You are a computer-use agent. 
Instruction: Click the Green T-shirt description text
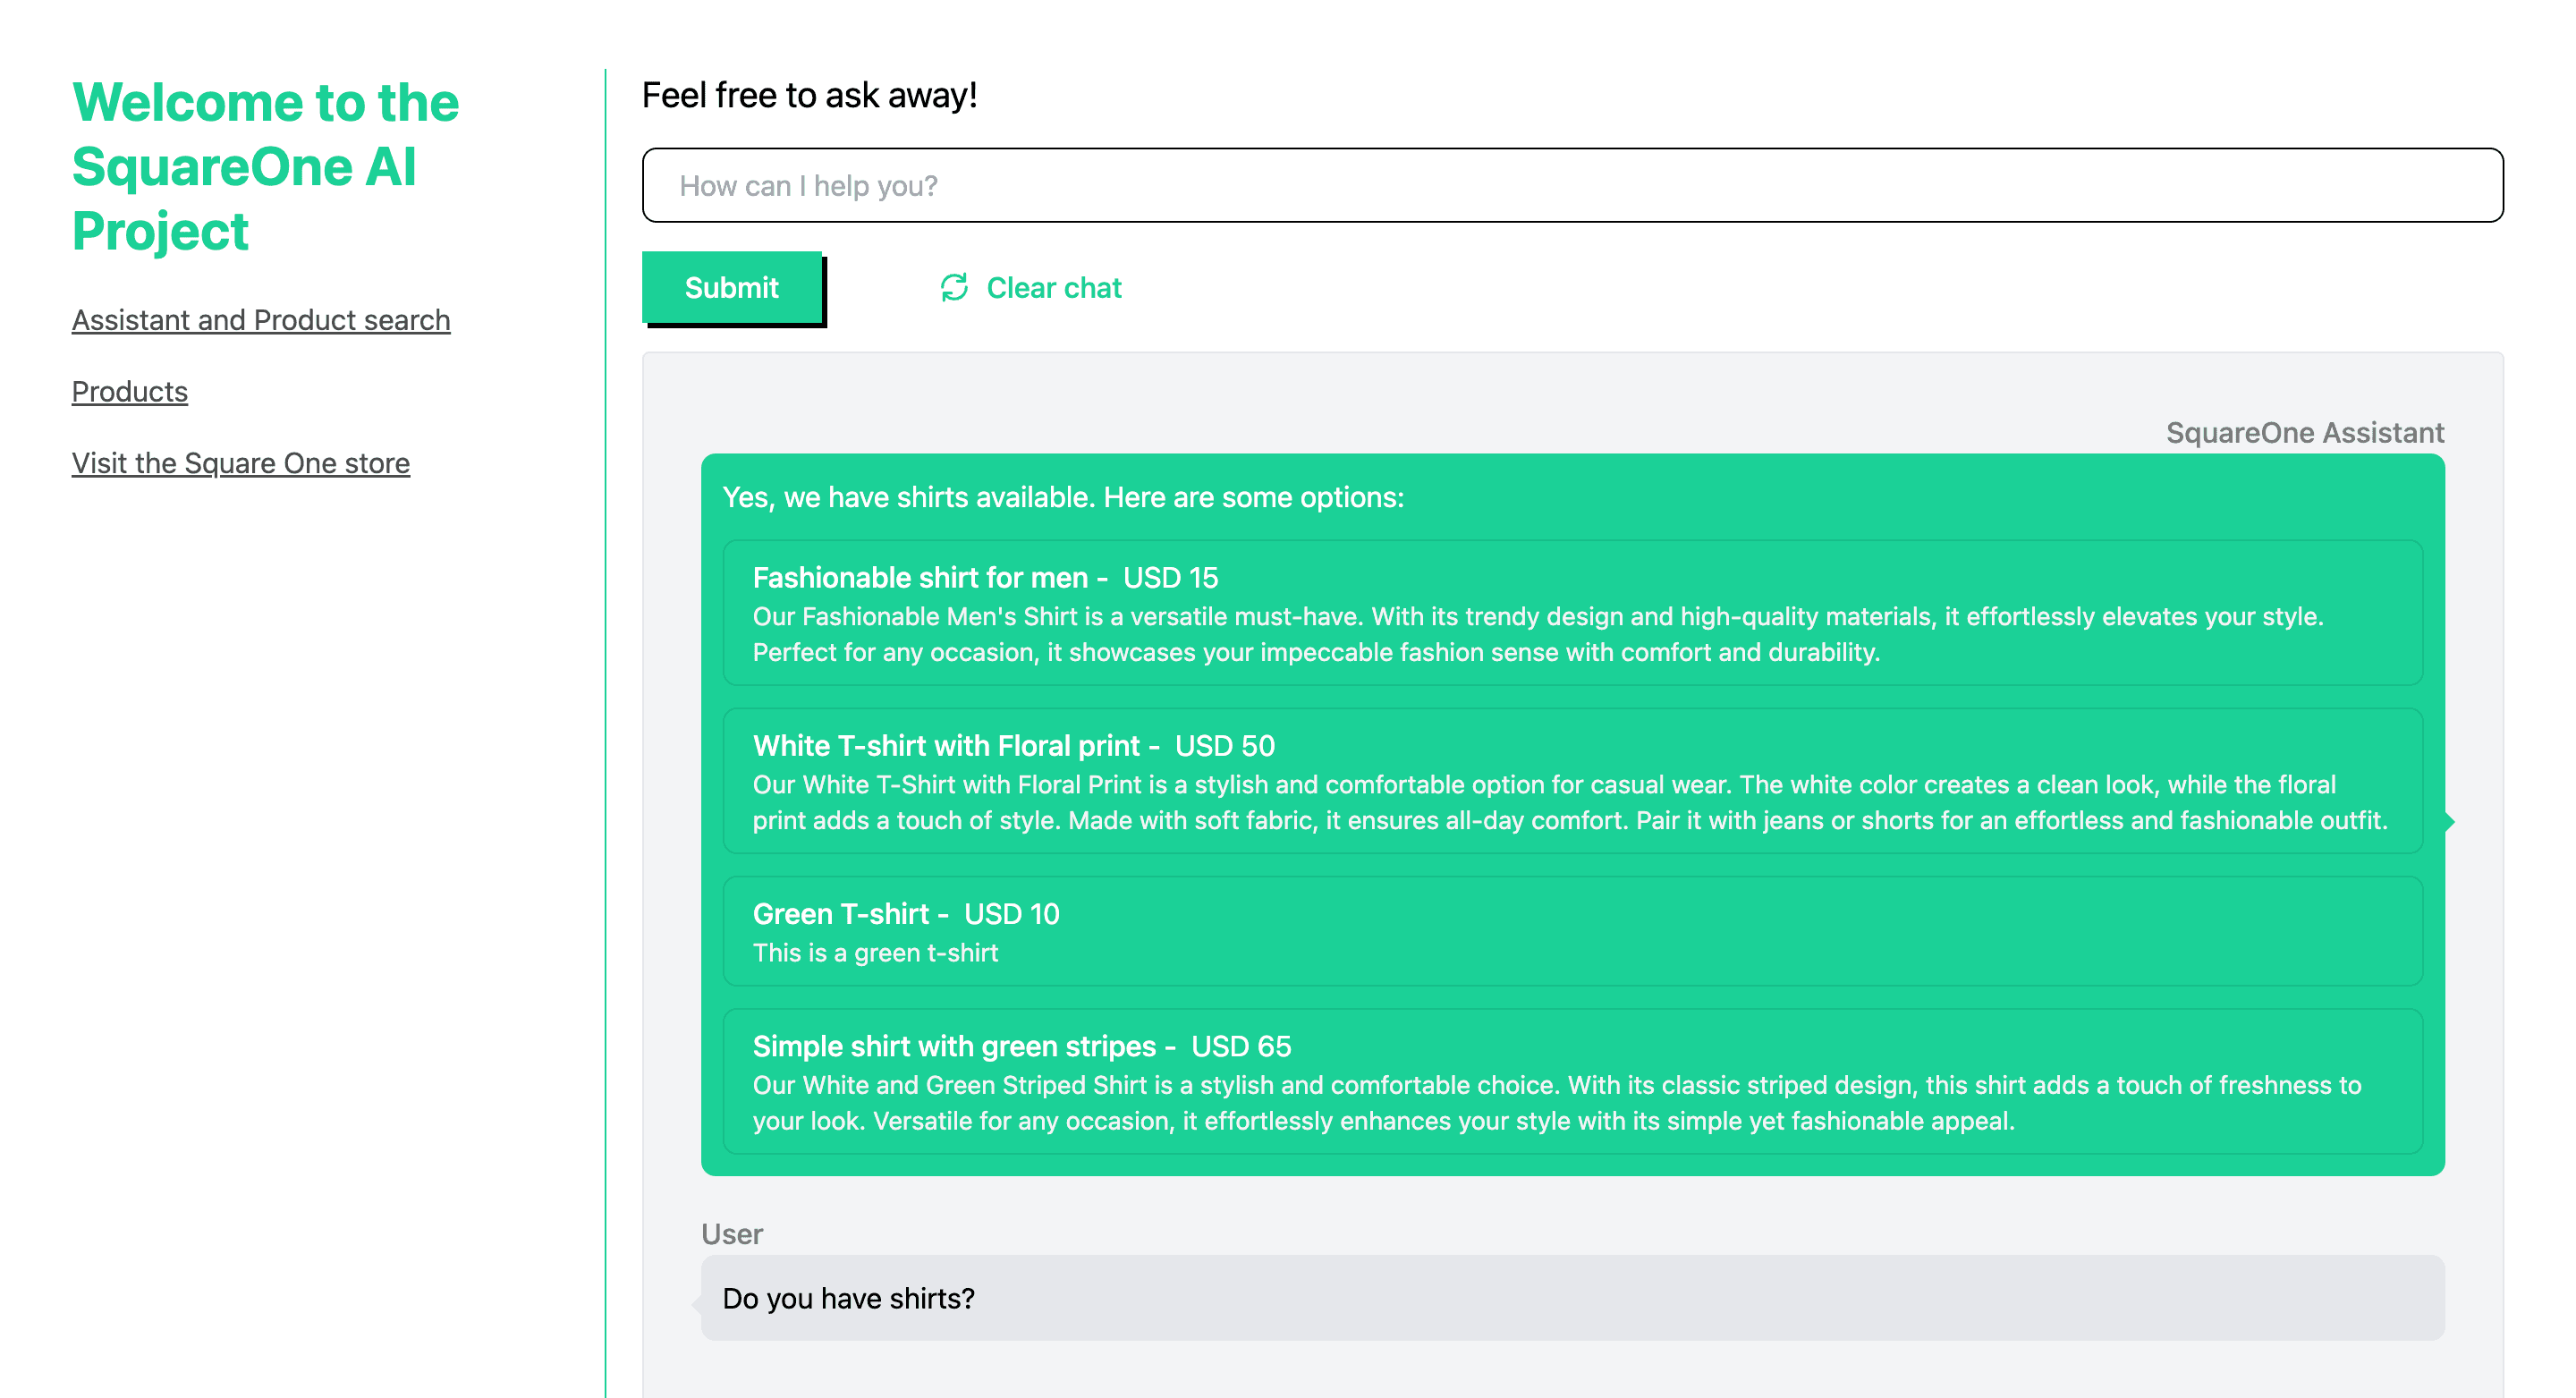click(874, 953)
